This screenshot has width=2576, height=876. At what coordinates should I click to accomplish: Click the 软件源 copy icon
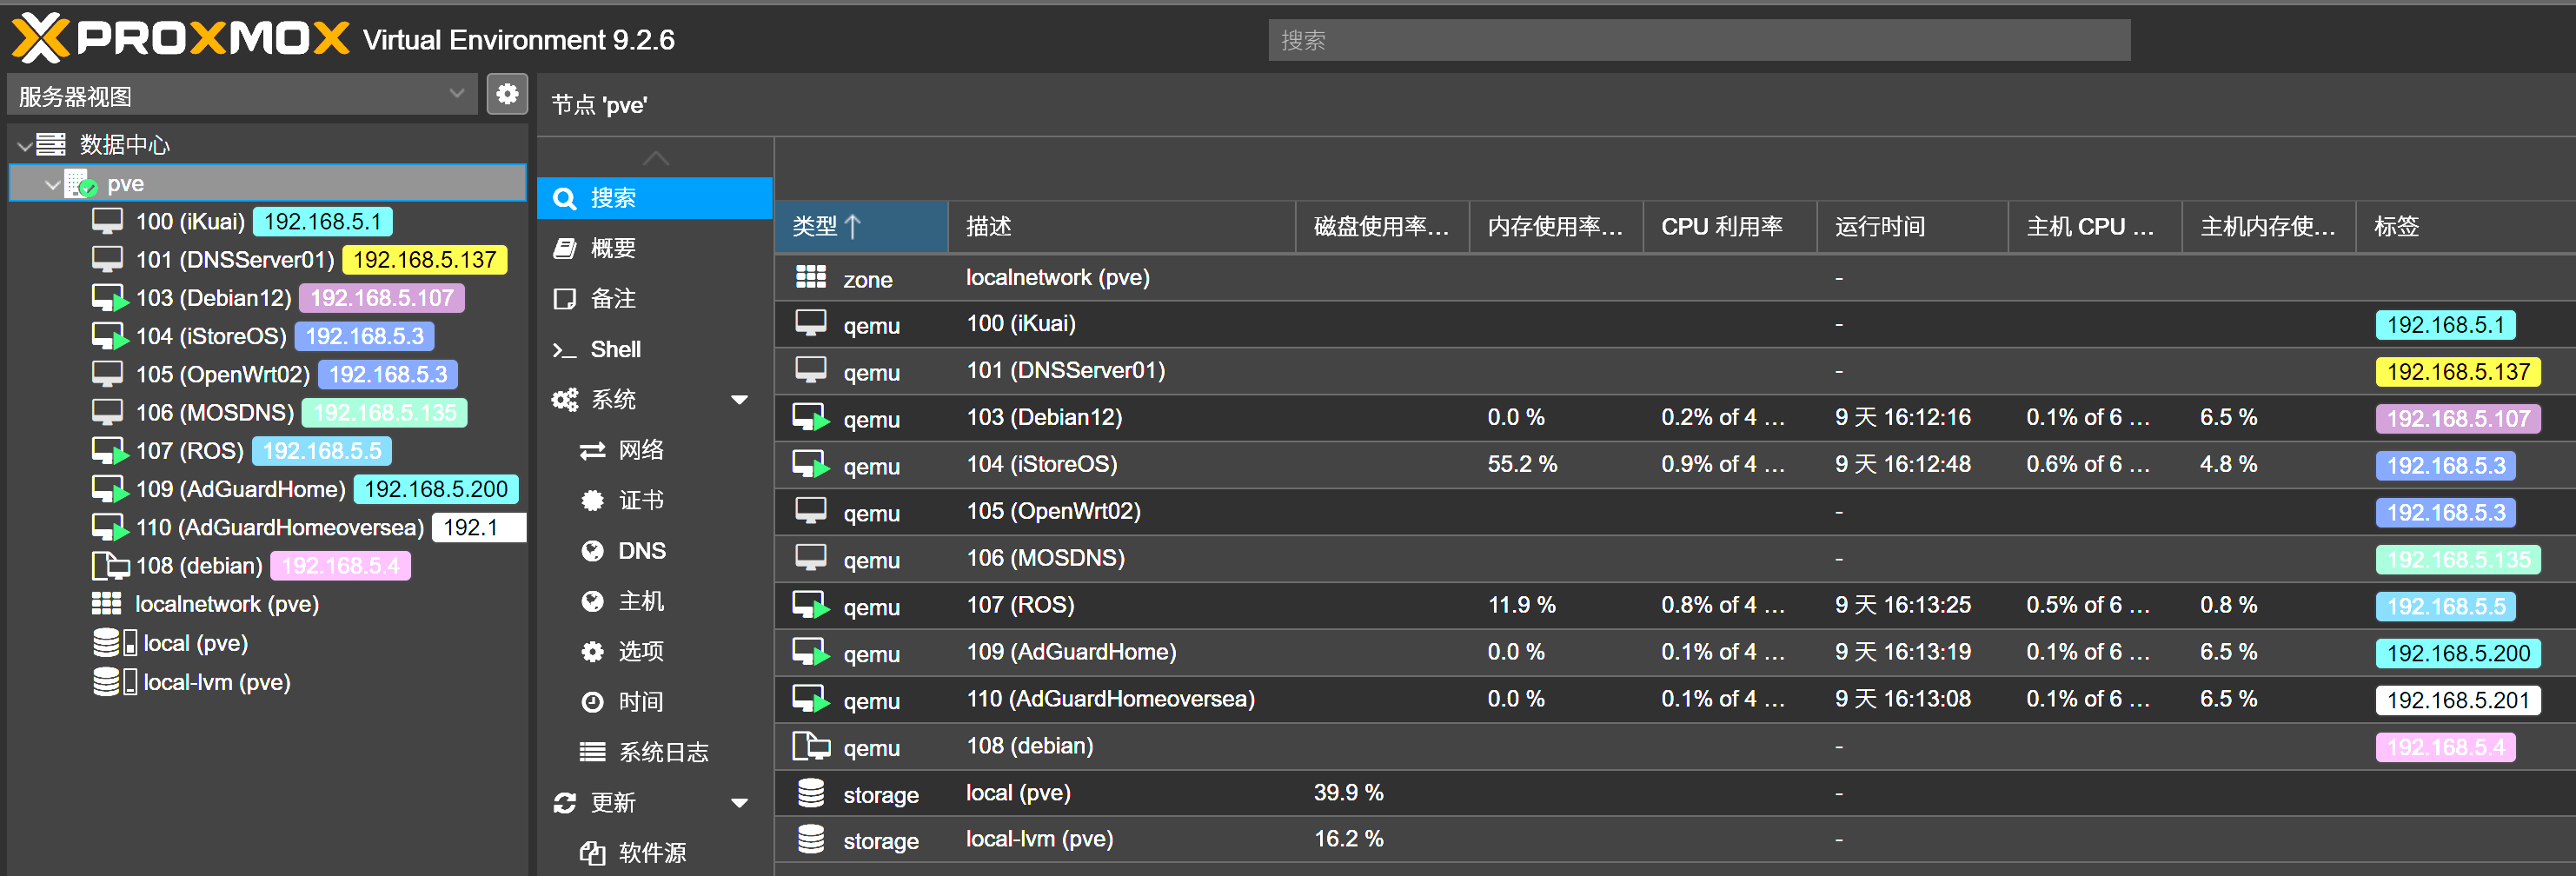[593, 853]
